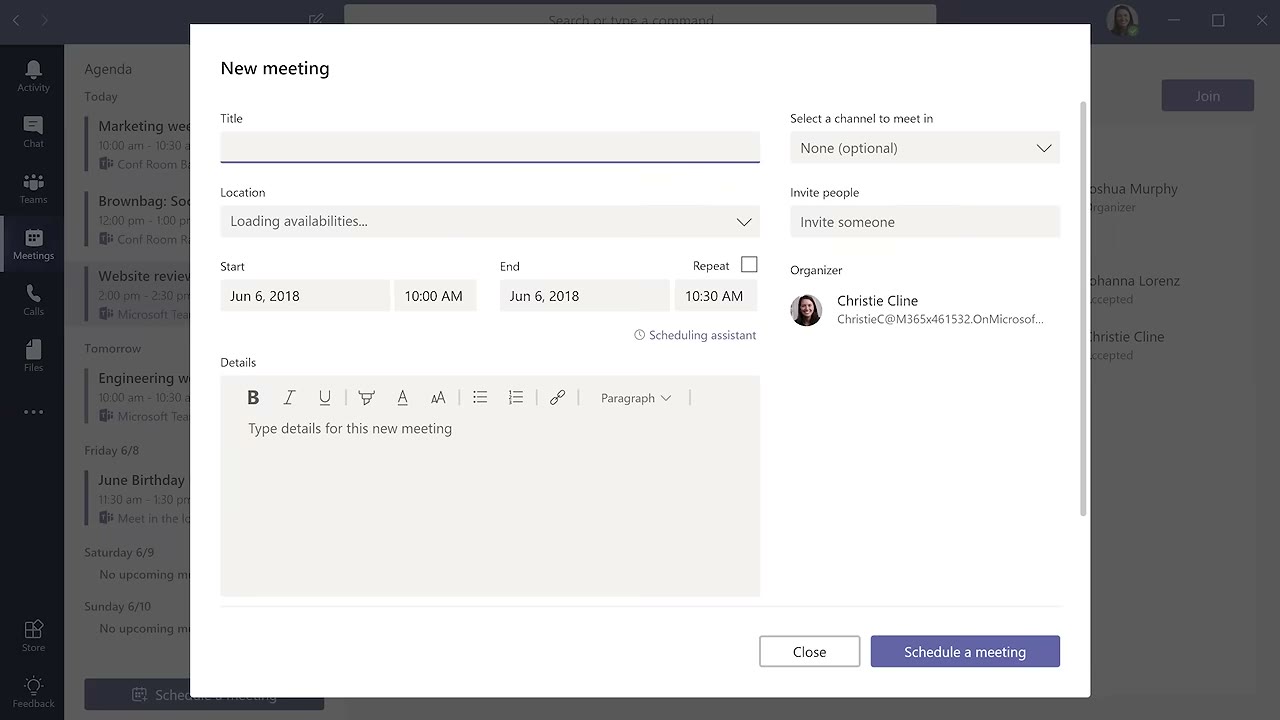This screenshot has height=720, width=1280.
Task: Open Calls in the left sidebar
Action: (x=33, y=299)
